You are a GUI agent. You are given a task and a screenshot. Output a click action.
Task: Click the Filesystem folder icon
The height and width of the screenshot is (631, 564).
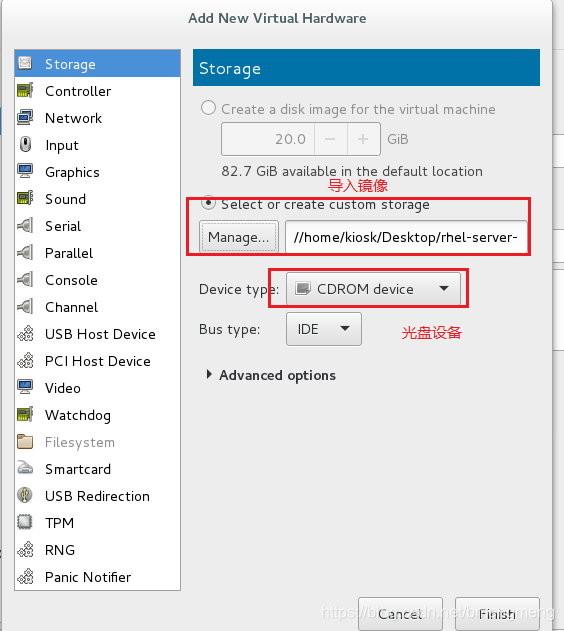point(25,441)
